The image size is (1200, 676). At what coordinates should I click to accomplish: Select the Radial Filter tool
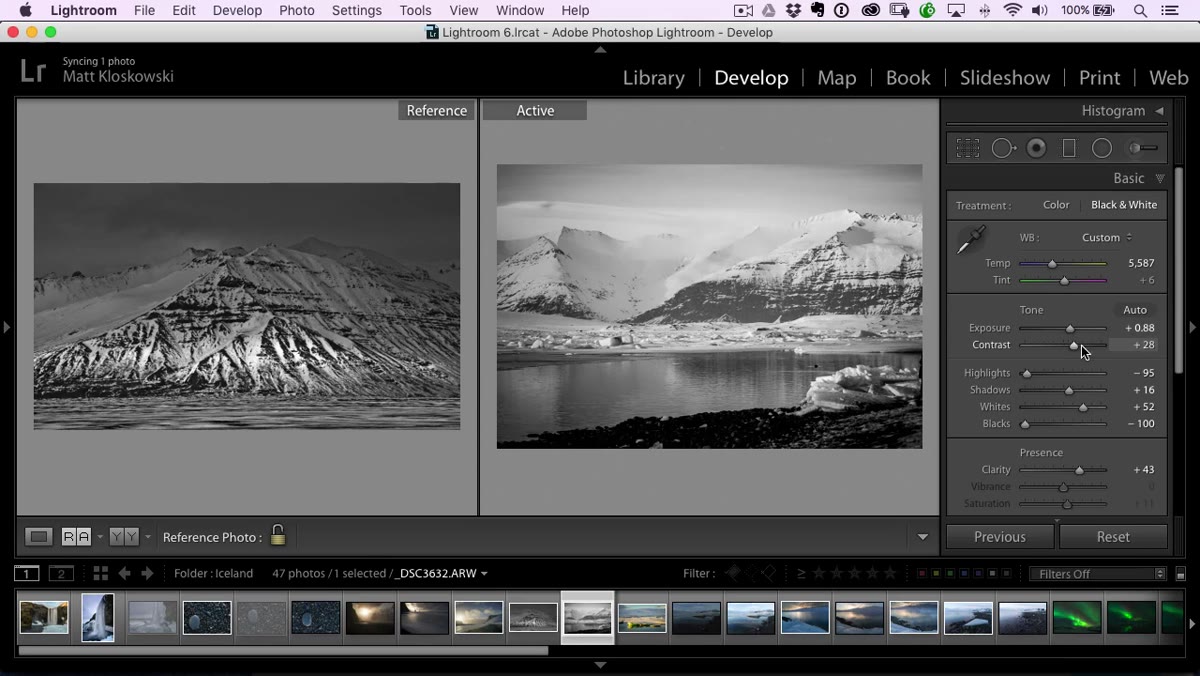(1102, 148)
